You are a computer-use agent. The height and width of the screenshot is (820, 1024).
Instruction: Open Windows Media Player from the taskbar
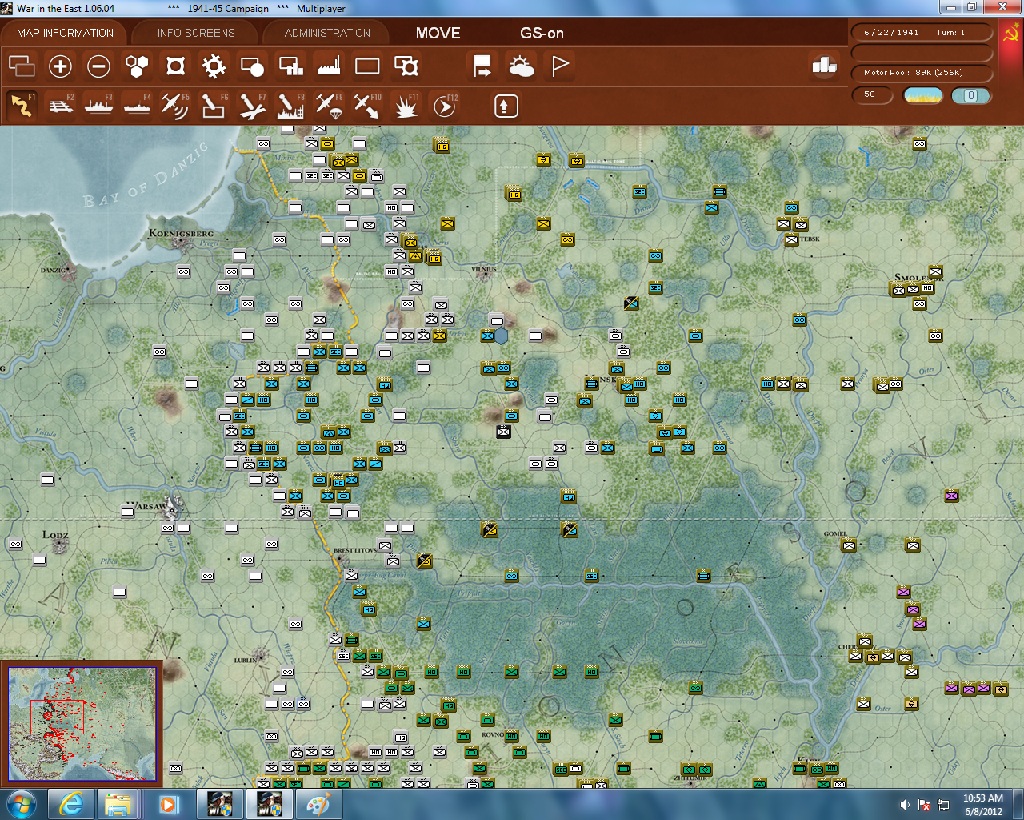[168, 804]
